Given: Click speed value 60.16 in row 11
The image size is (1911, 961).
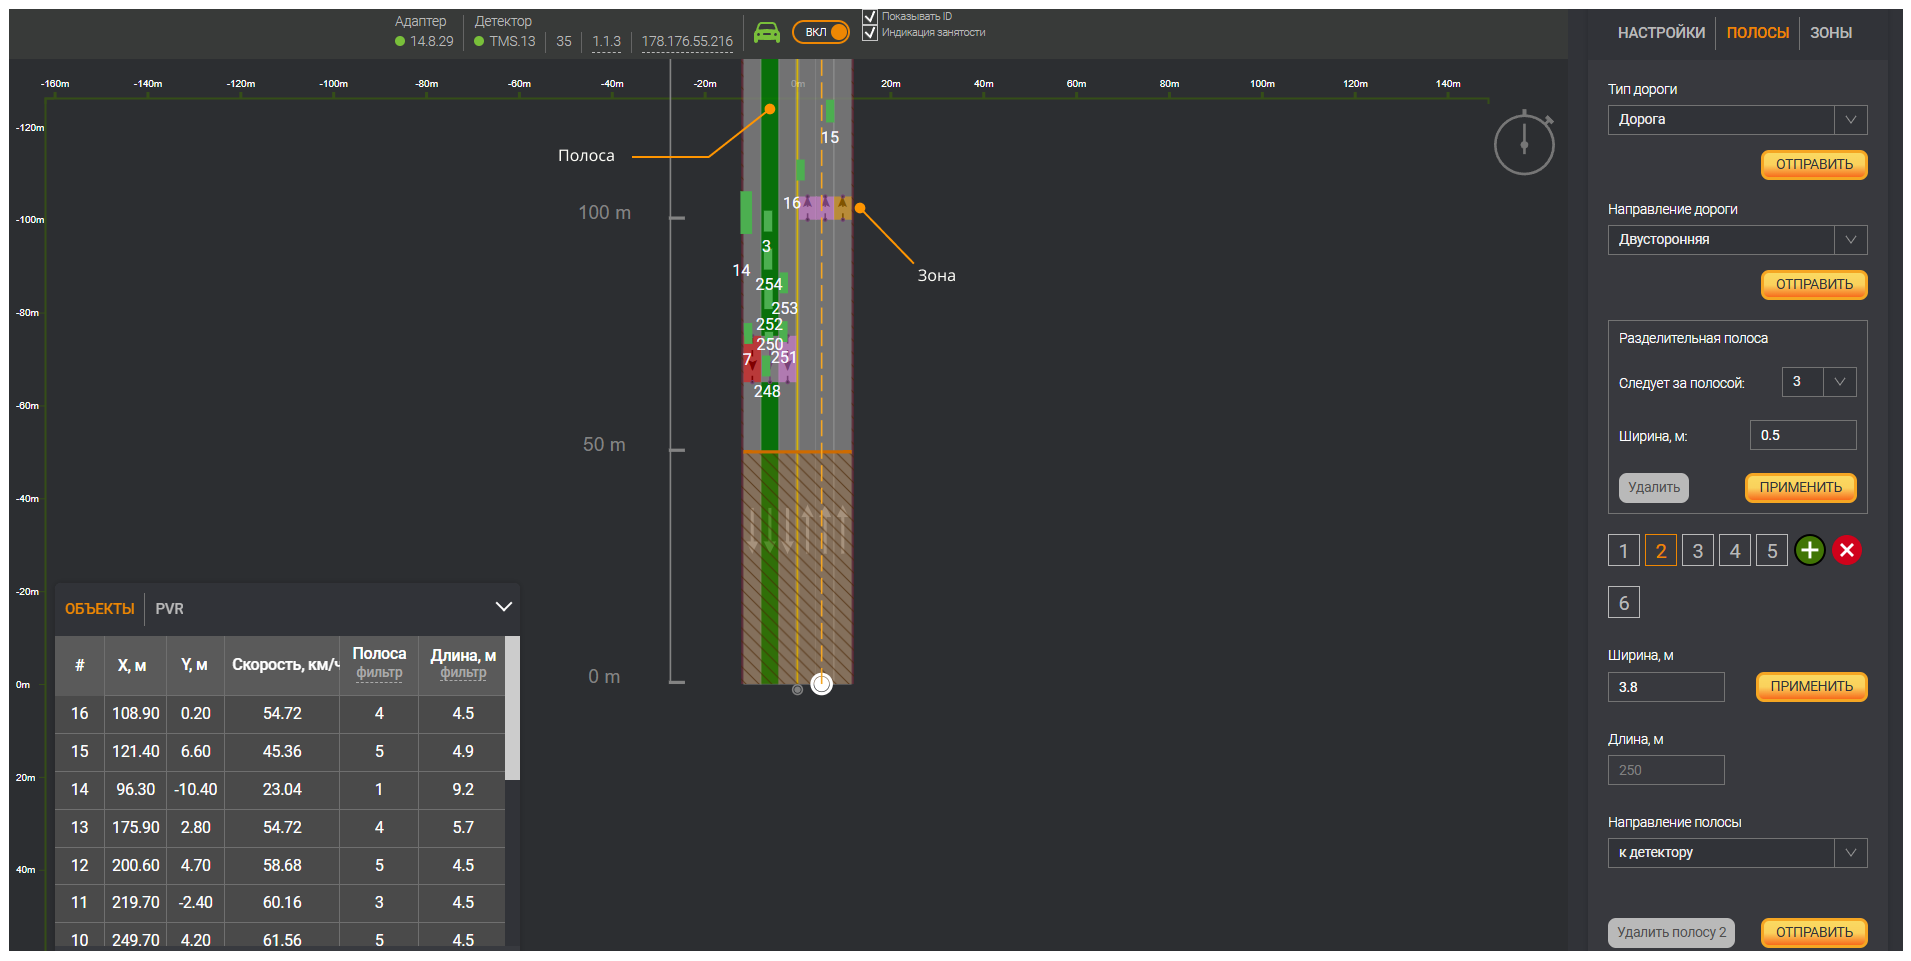Looking at the screenshot, I should 282,903.
